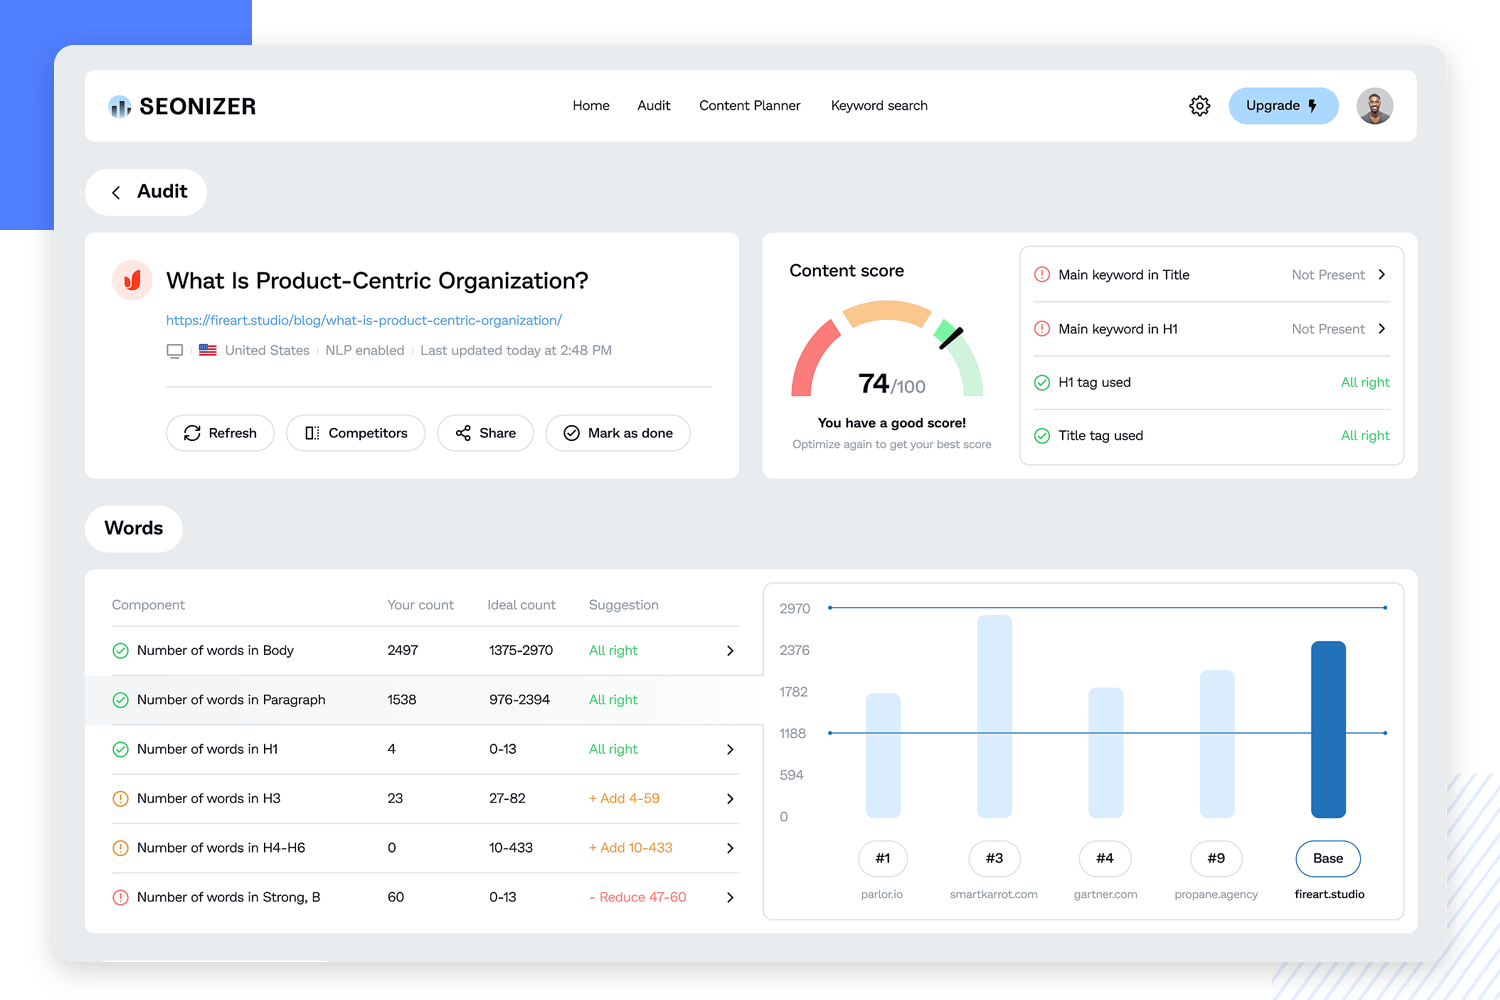Click the Suggestion column header
This screenshot has width=1500, height=1000.
[x=624, y=606]
